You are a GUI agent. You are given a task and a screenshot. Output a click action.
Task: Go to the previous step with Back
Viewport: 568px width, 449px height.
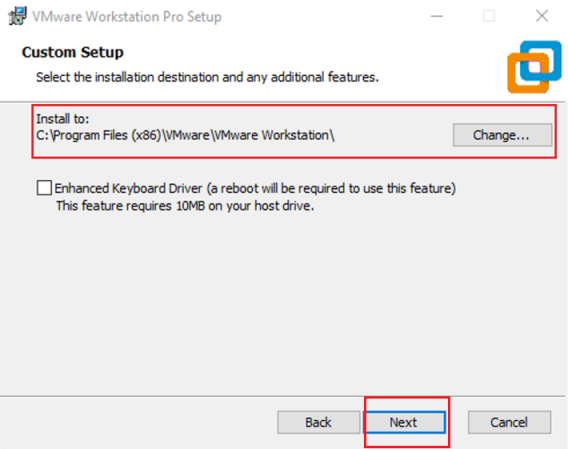click(x=318, y=422)
